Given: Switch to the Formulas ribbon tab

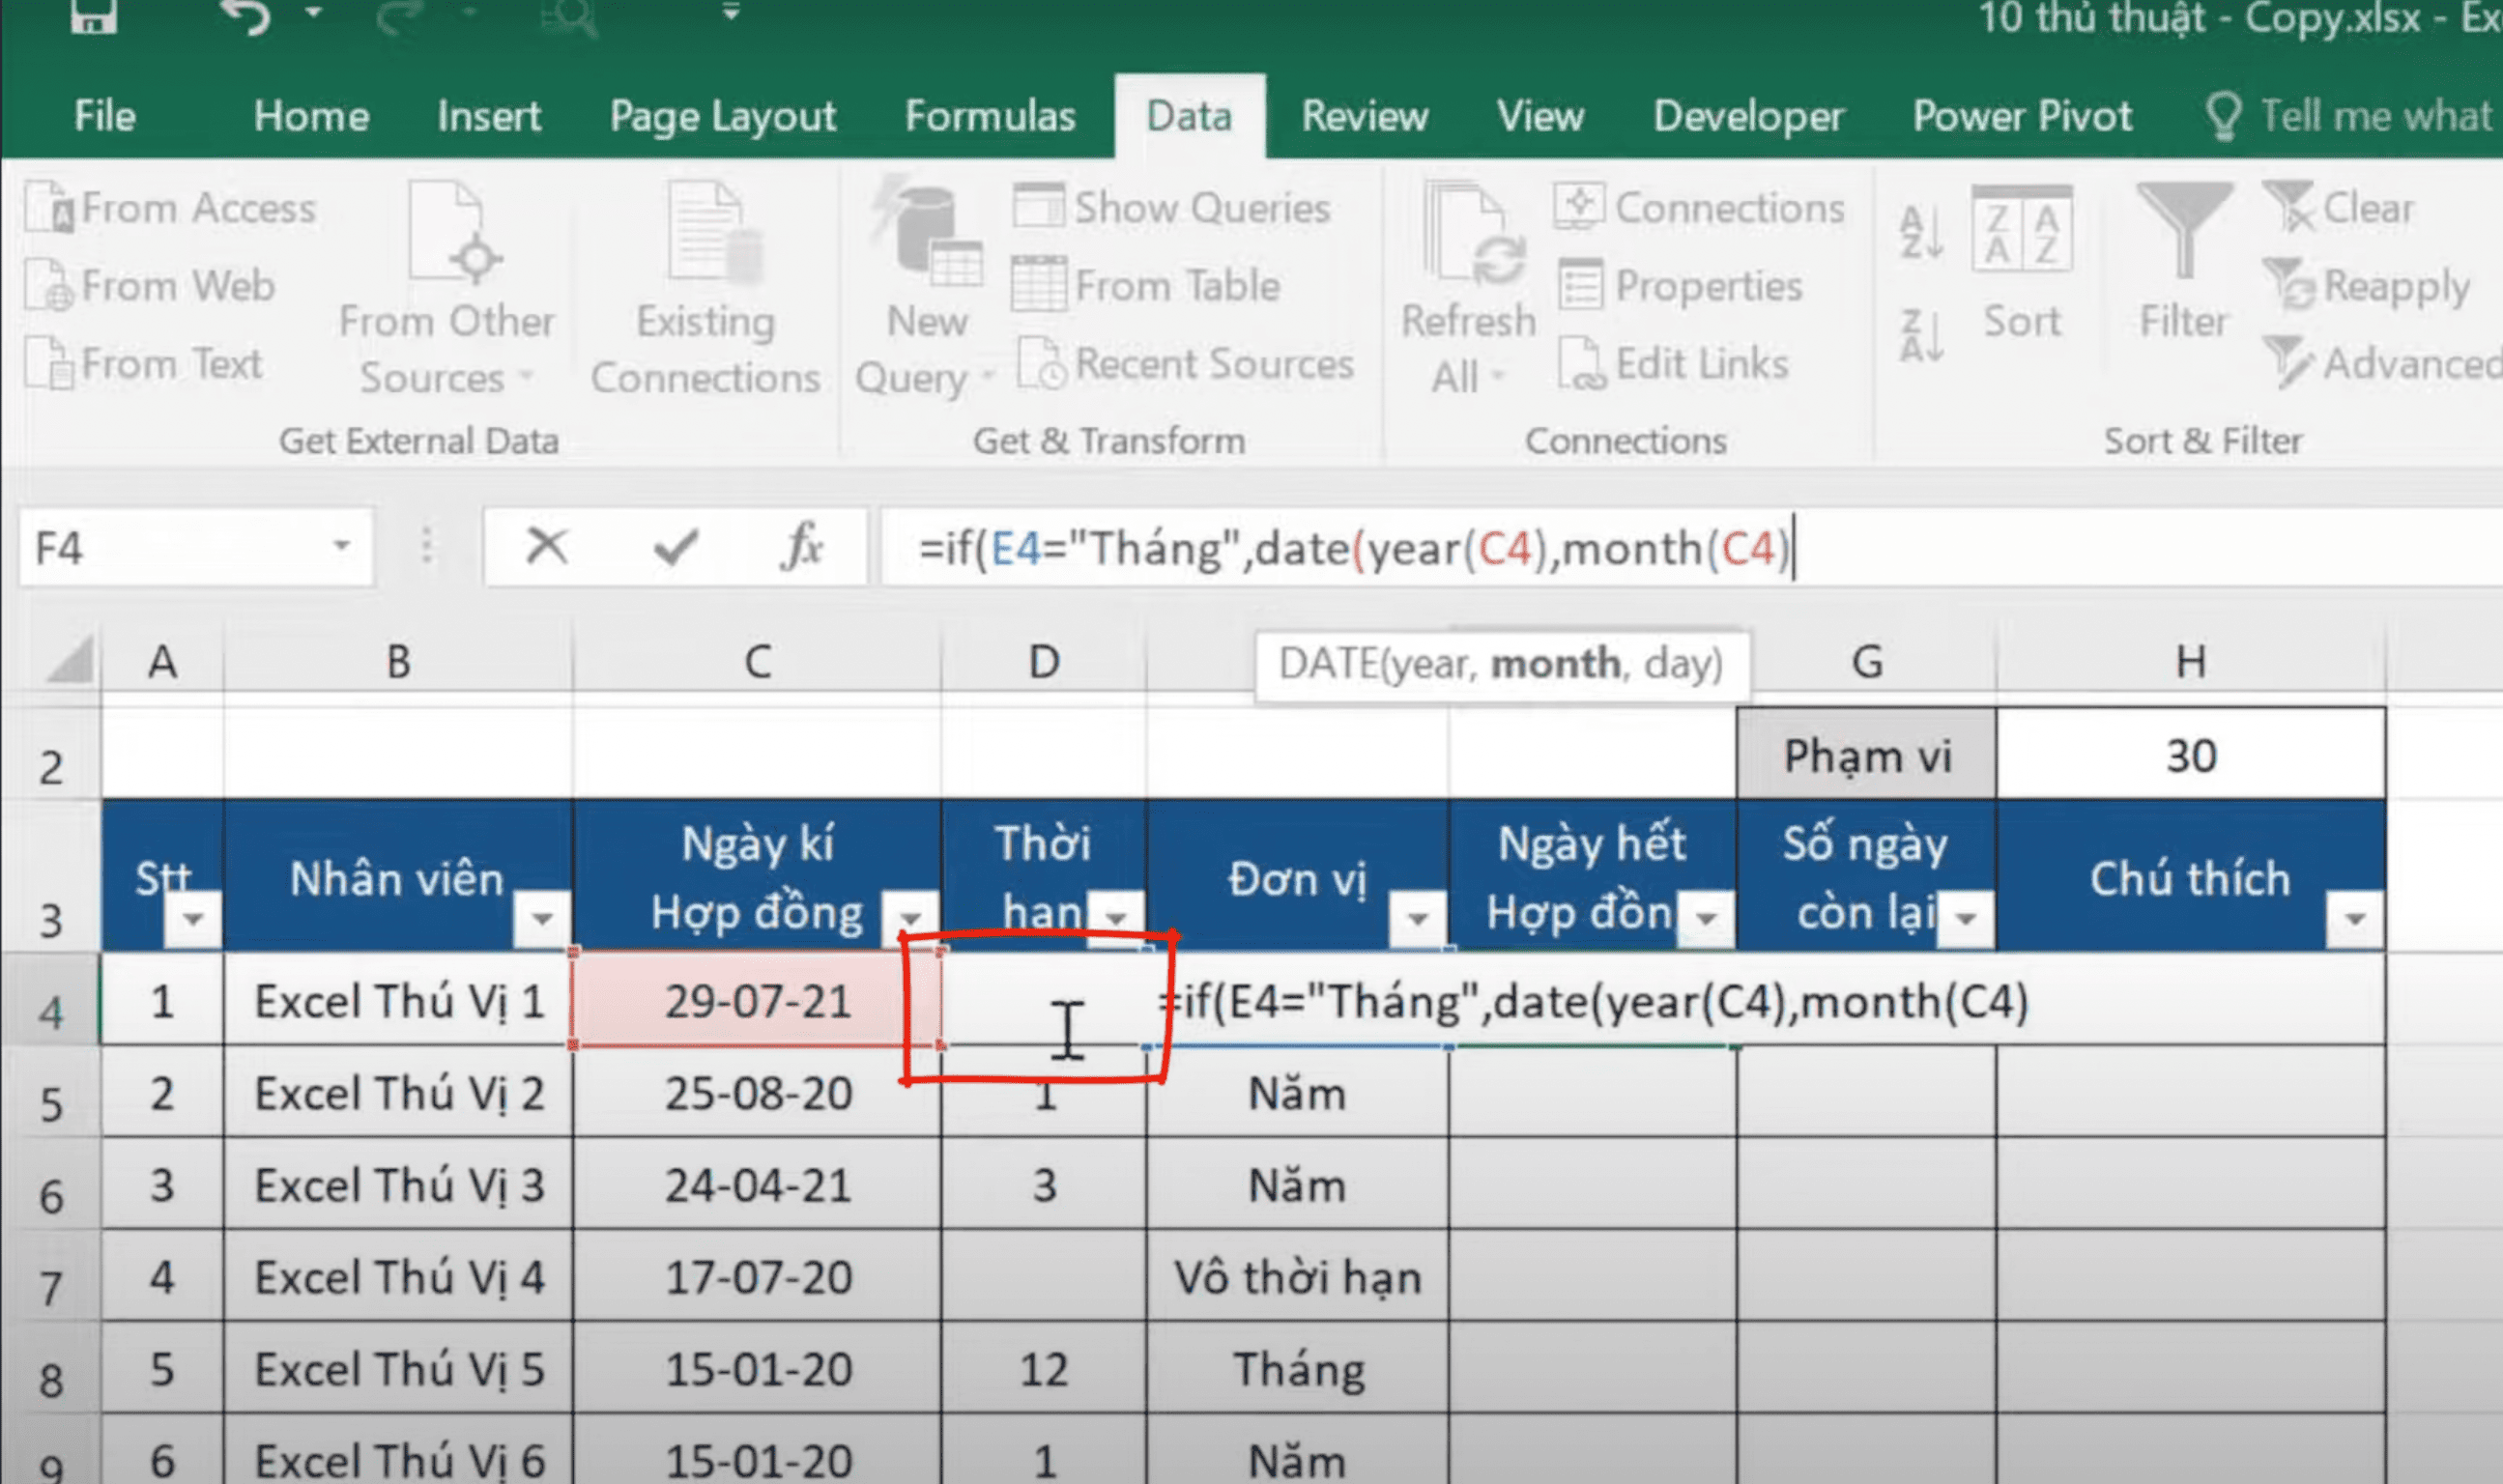Looking at the screenshot, I should point(989,115).
